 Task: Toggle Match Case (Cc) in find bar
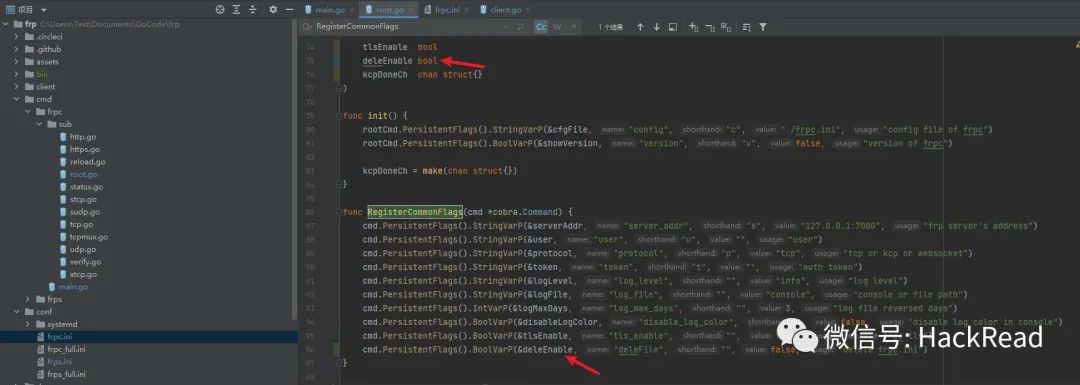(x=541, y=27)
